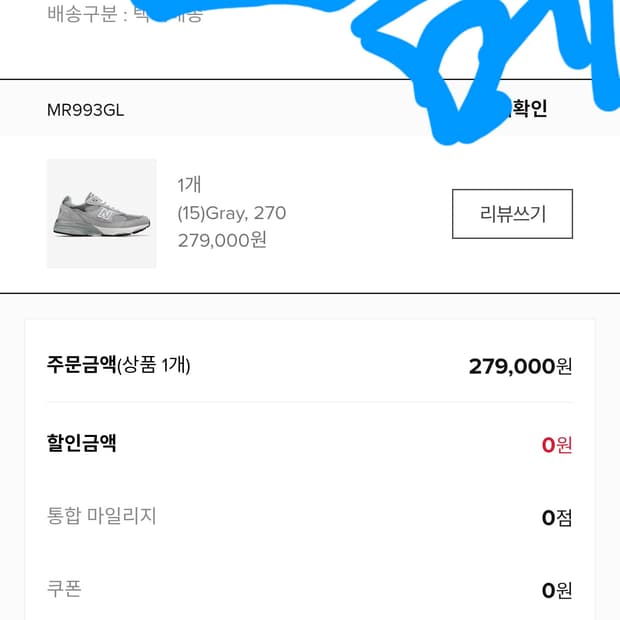This screenshot has height=620, width=620.
Task: Click the 할인금액 label
Action: point(82,443)
